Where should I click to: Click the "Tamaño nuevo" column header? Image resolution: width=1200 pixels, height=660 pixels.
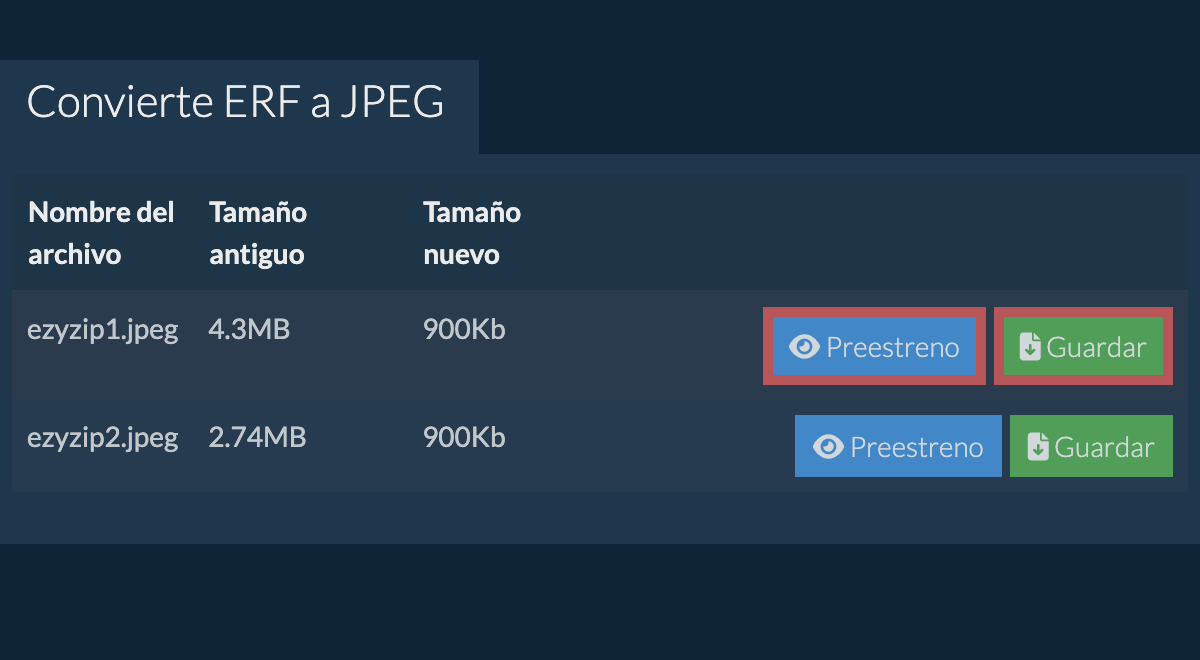[x=471, y=233]
